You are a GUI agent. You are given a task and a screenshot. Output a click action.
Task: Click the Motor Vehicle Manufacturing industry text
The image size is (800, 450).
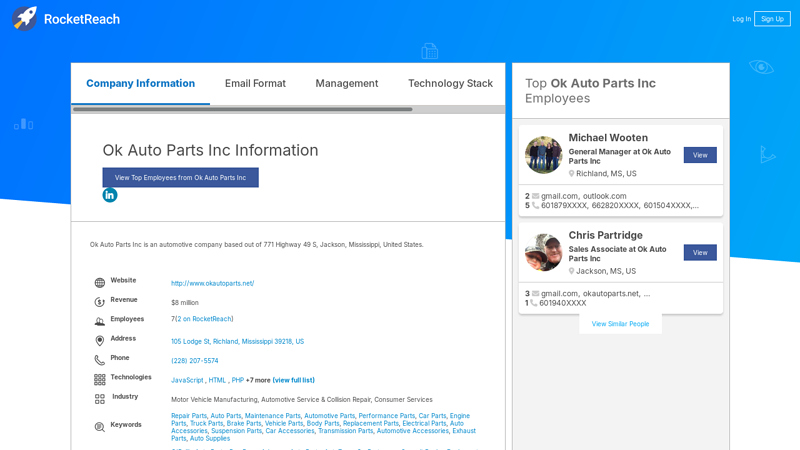[214, 399]
